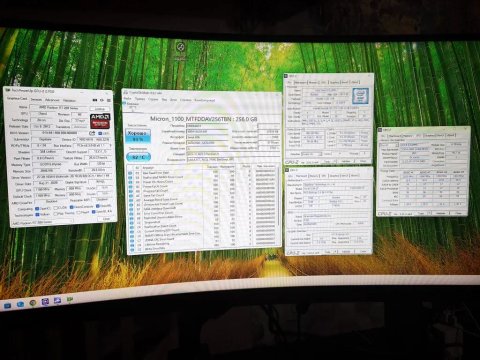Select the C: drive entry in CrystalDiskInfo disk bar
Image resolution: width=480 pixels, height=360 pixels.
pyautogui.click(x=131, y=106)
